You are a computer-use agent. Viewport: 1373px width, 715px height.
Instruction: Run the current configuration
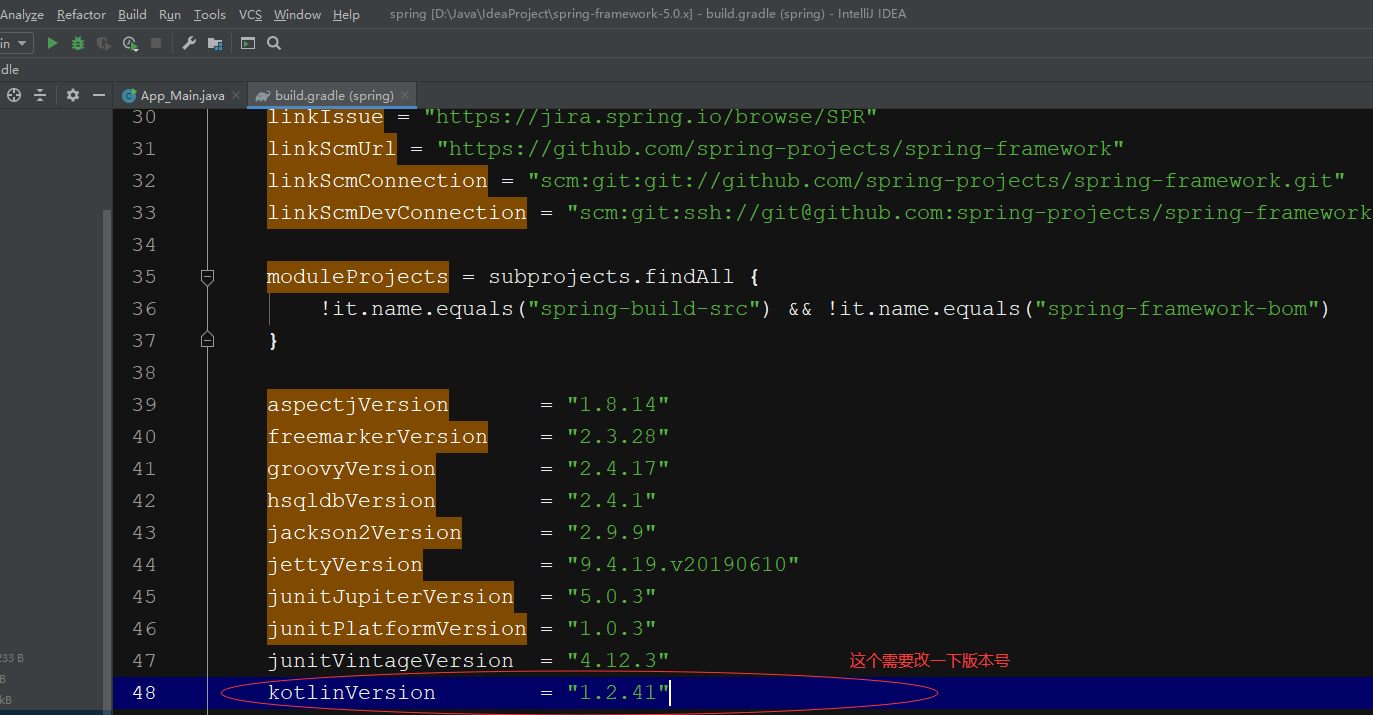pos(52,43)
